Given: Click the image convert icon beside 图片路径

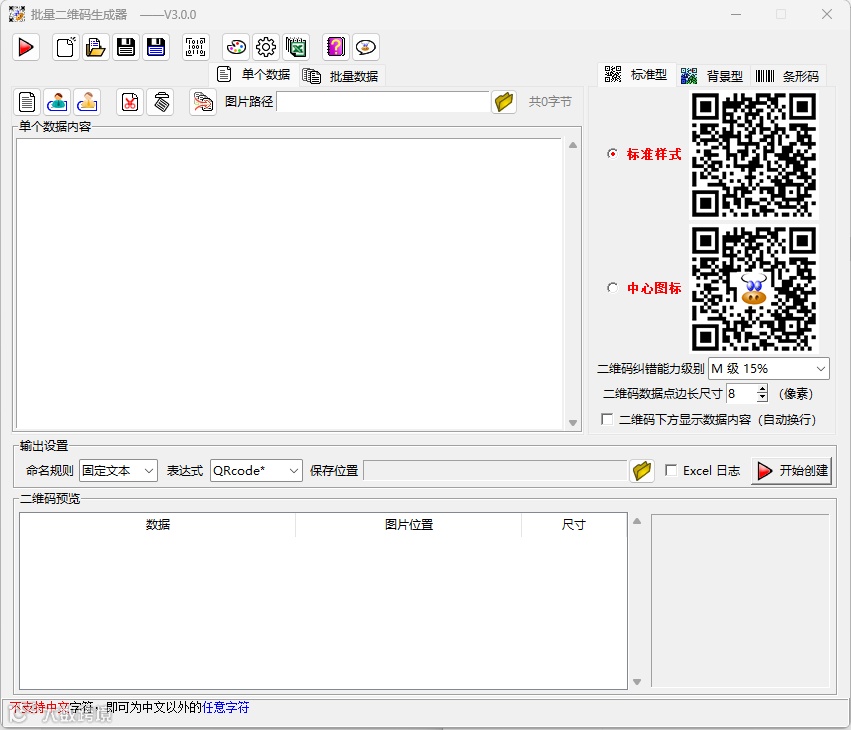Looking at the screenshot, I should (x=203, y=102).
